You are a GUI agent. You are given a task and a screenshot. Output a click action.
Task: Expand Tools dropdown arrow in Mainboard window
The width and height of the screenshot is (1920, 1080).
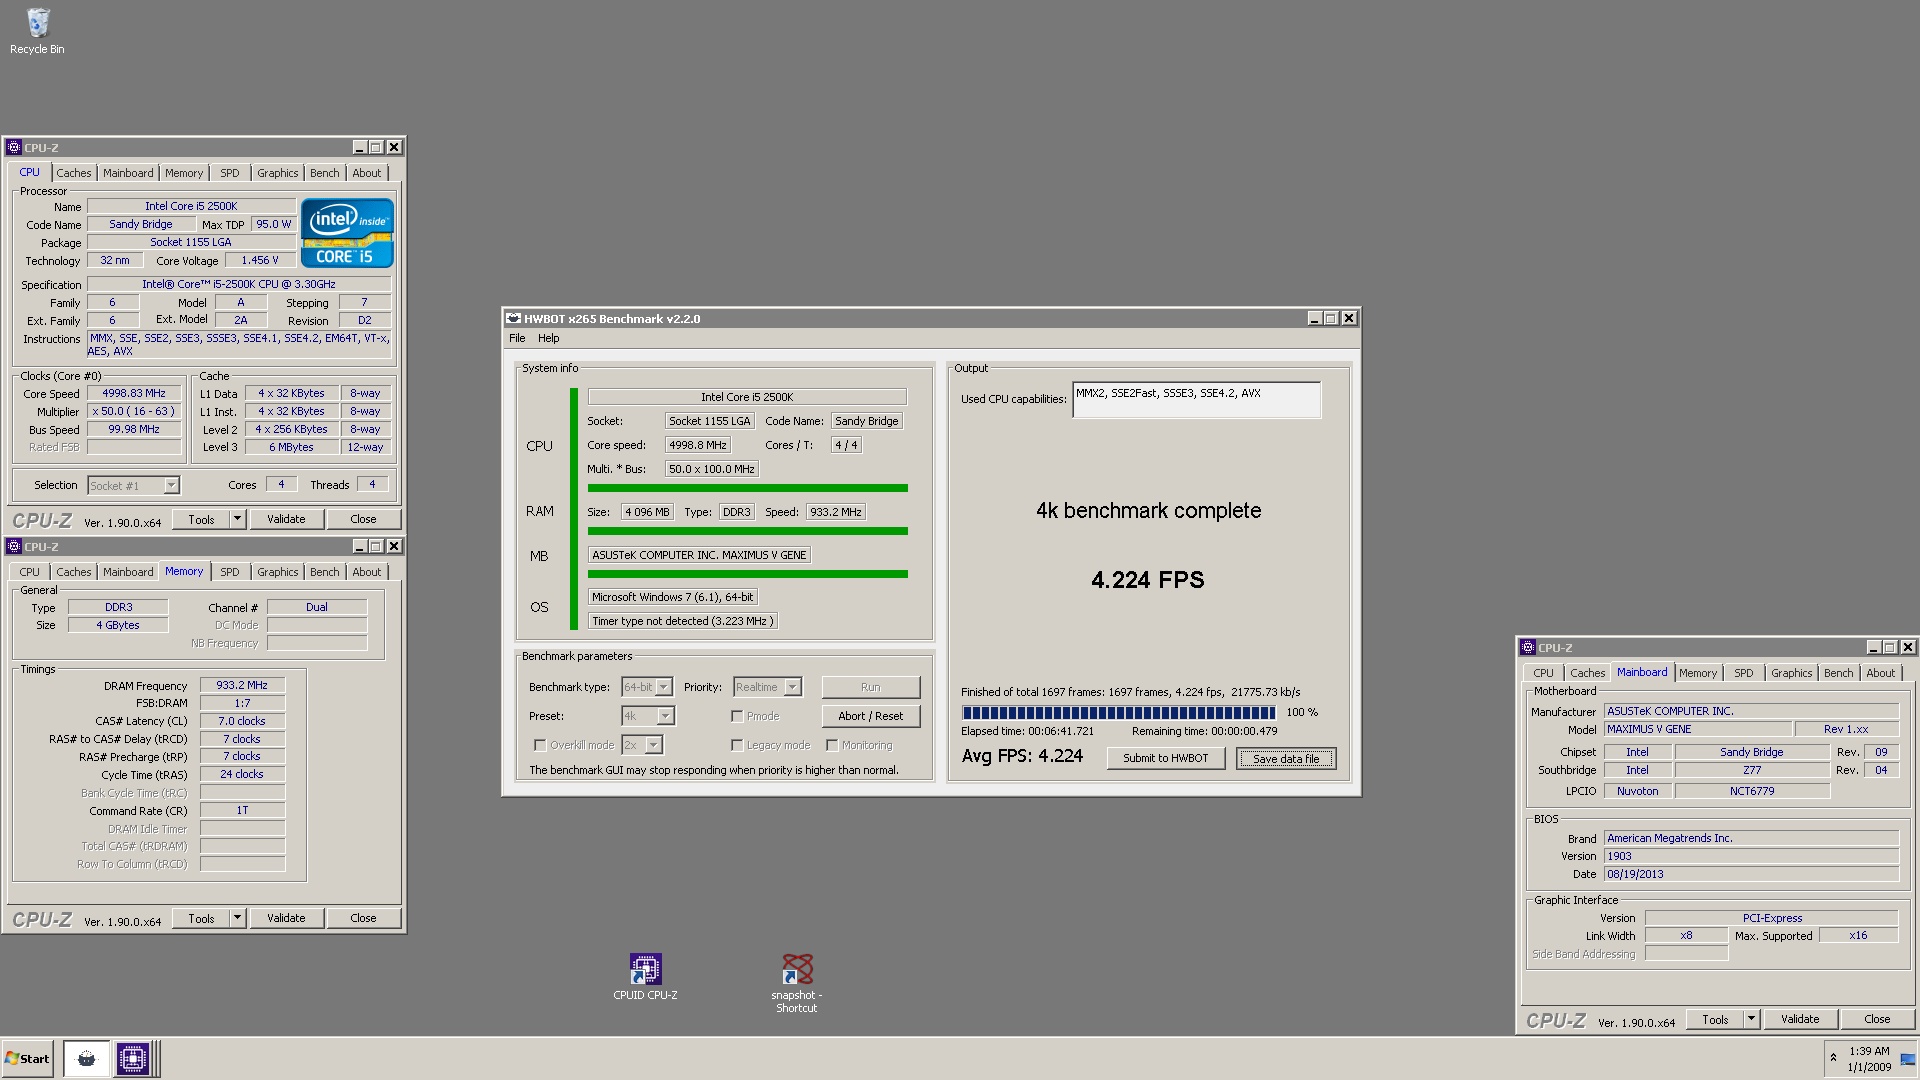[x=1752, y=1019]
